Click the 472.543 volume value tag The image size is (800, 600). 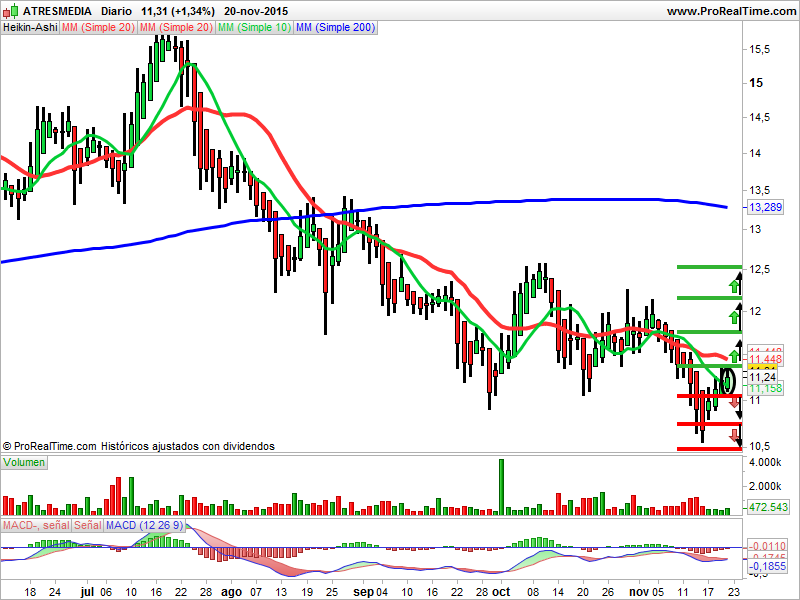[x=768, y=507]
